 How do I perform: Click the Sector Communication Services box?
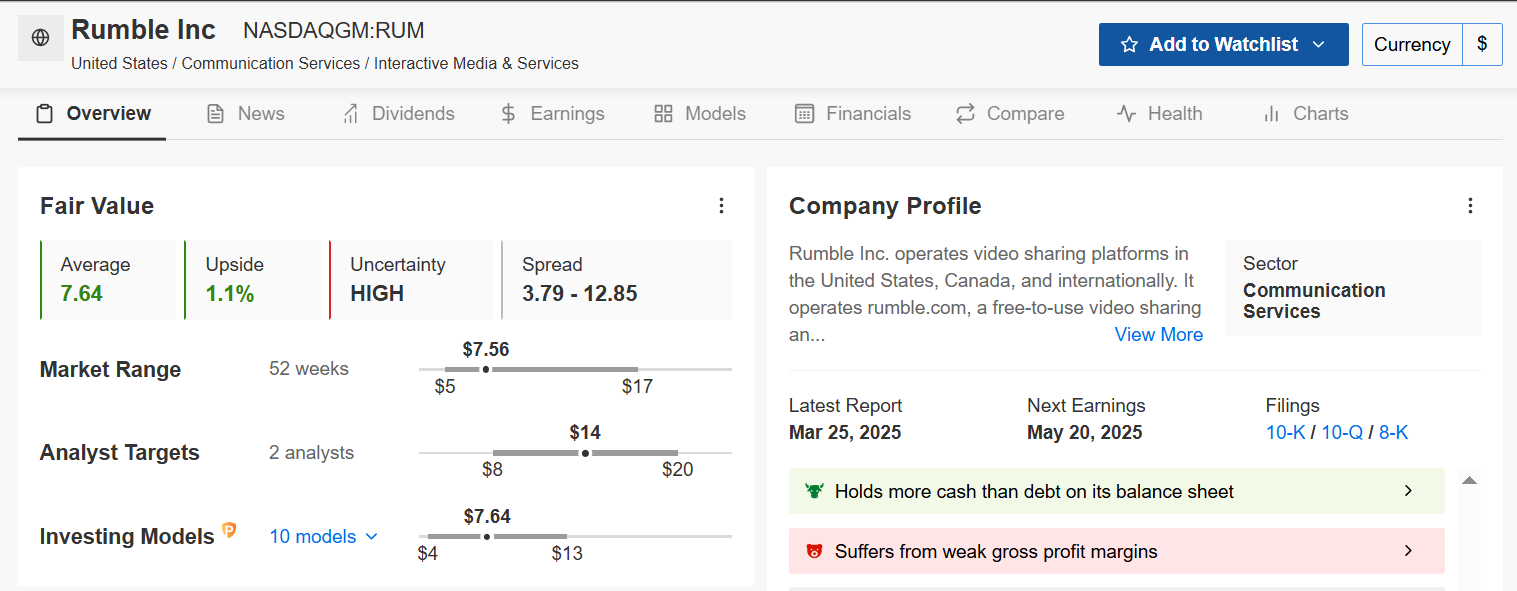tap(1353, 287)
